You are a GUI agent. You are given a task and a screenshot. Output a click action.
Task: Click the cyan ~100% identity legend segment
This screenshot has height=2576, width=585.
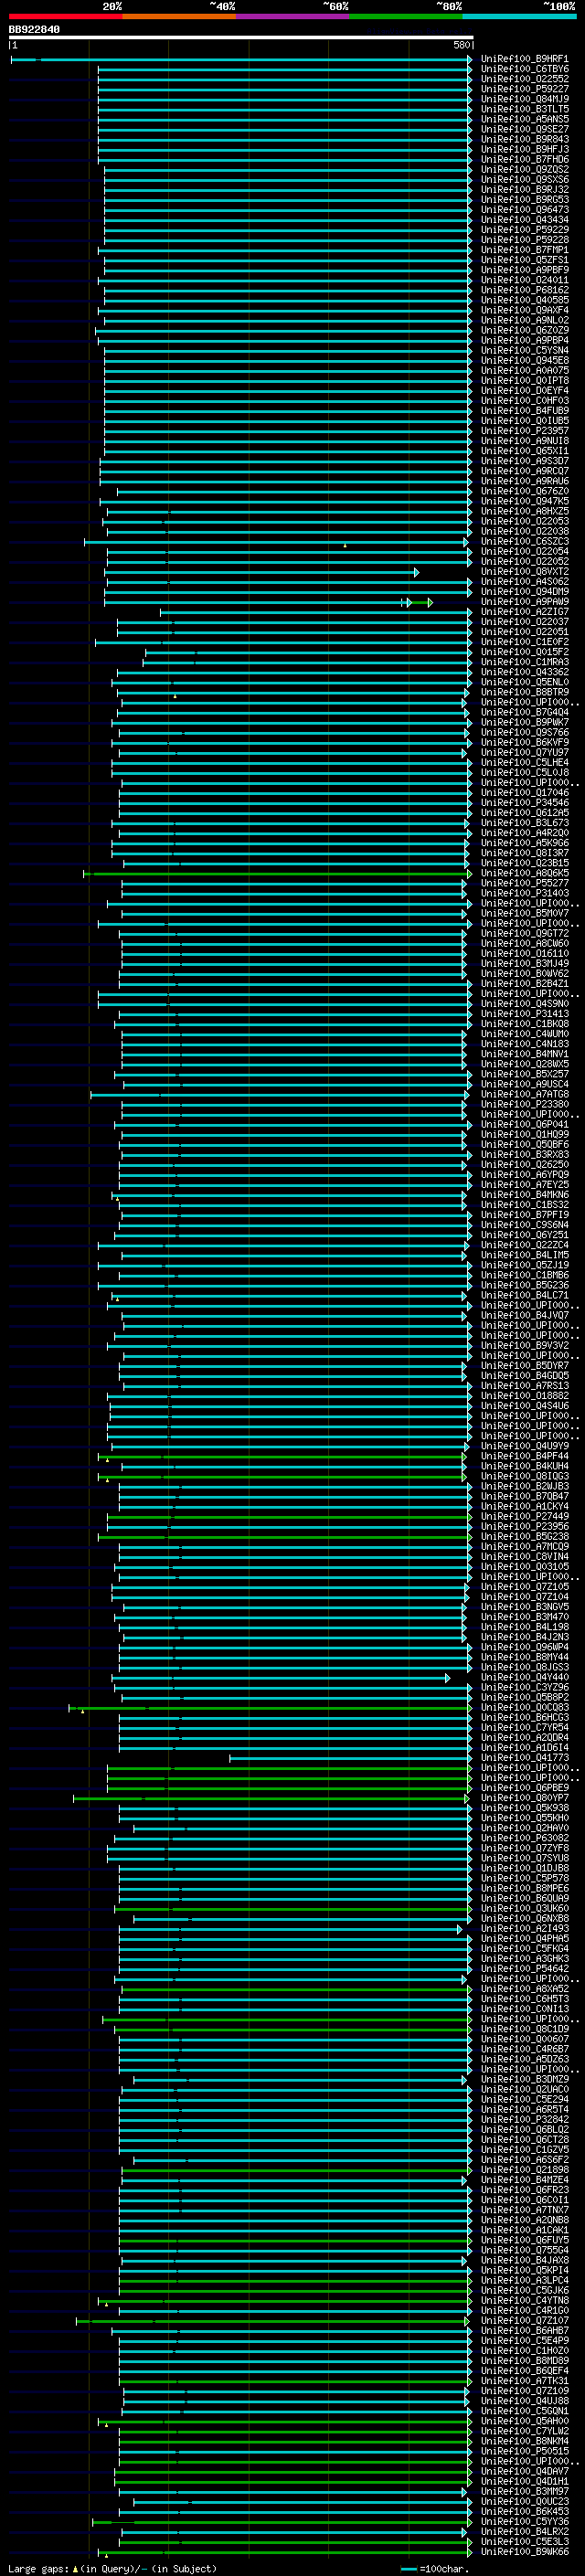tap(519, 16)
